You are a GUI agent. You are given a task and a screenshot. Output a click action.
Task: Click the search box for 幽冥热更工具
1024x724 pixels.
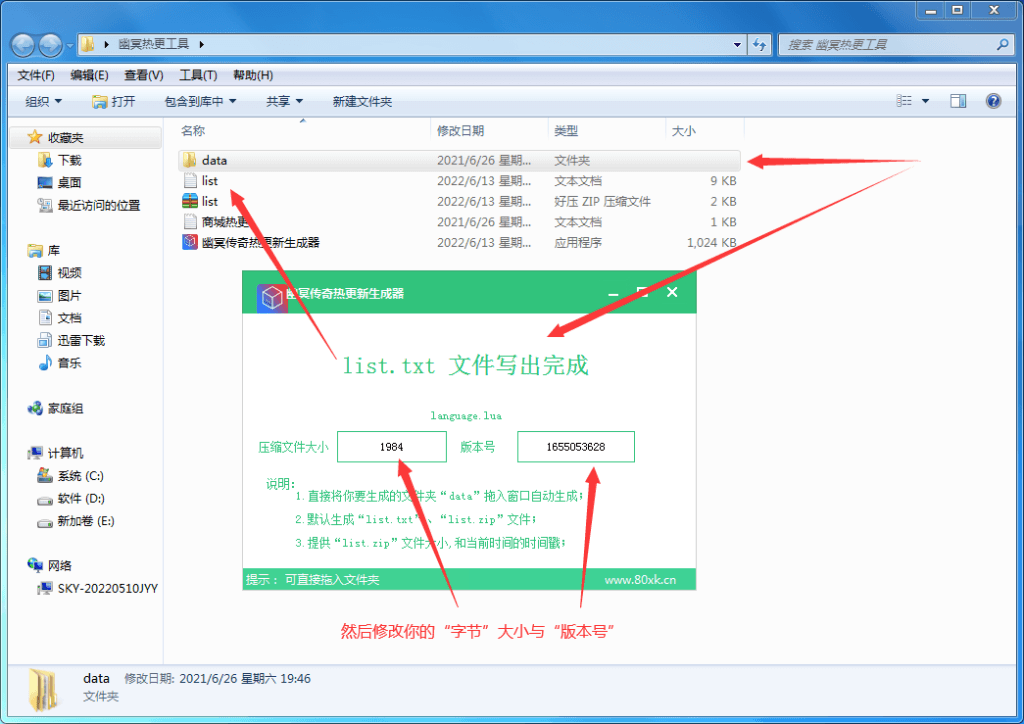click(x=895, y=45)
